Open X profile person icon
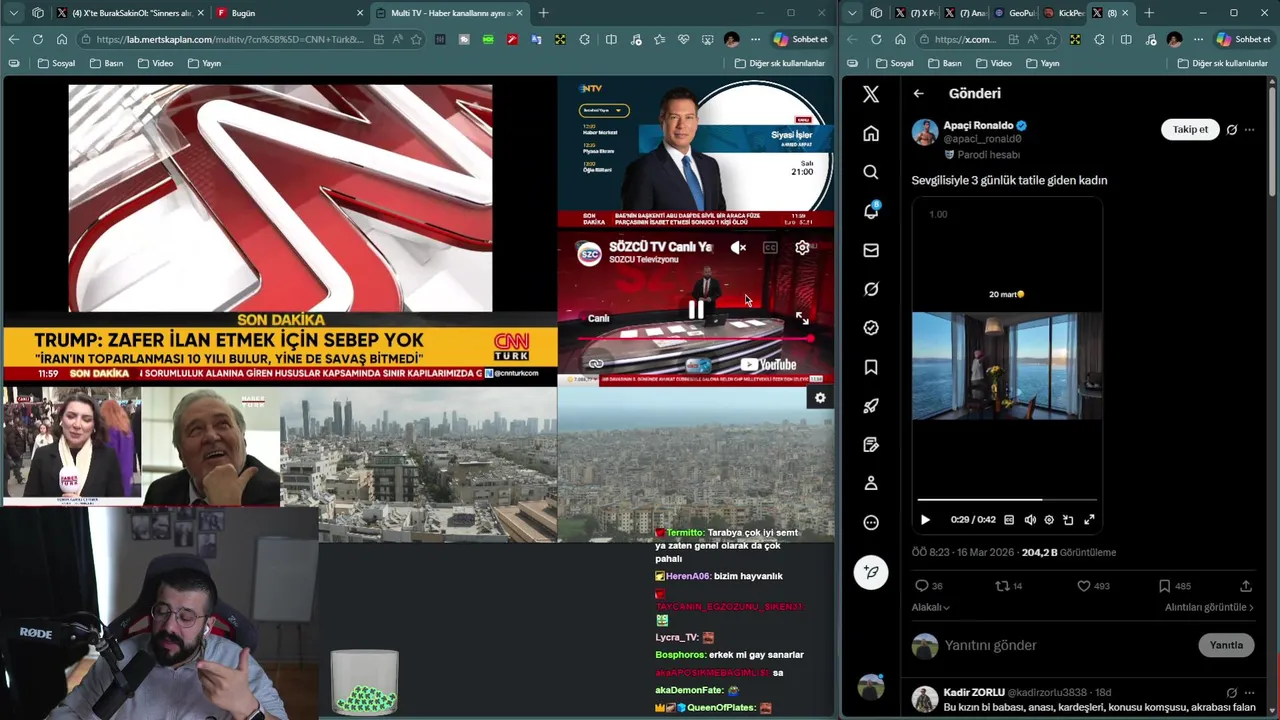 coord(871,483)
